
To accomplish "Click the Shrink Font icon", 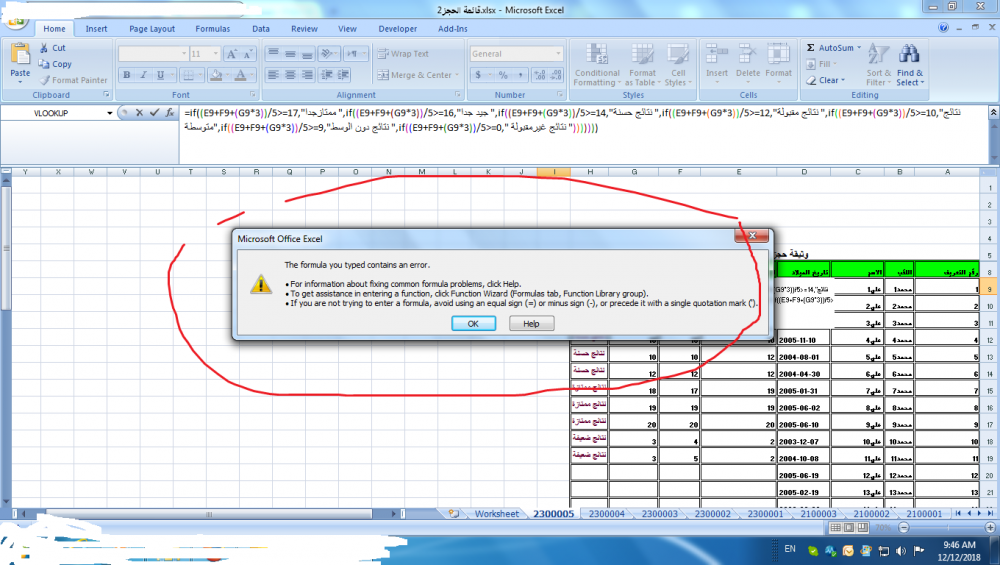I will [249, 54].
